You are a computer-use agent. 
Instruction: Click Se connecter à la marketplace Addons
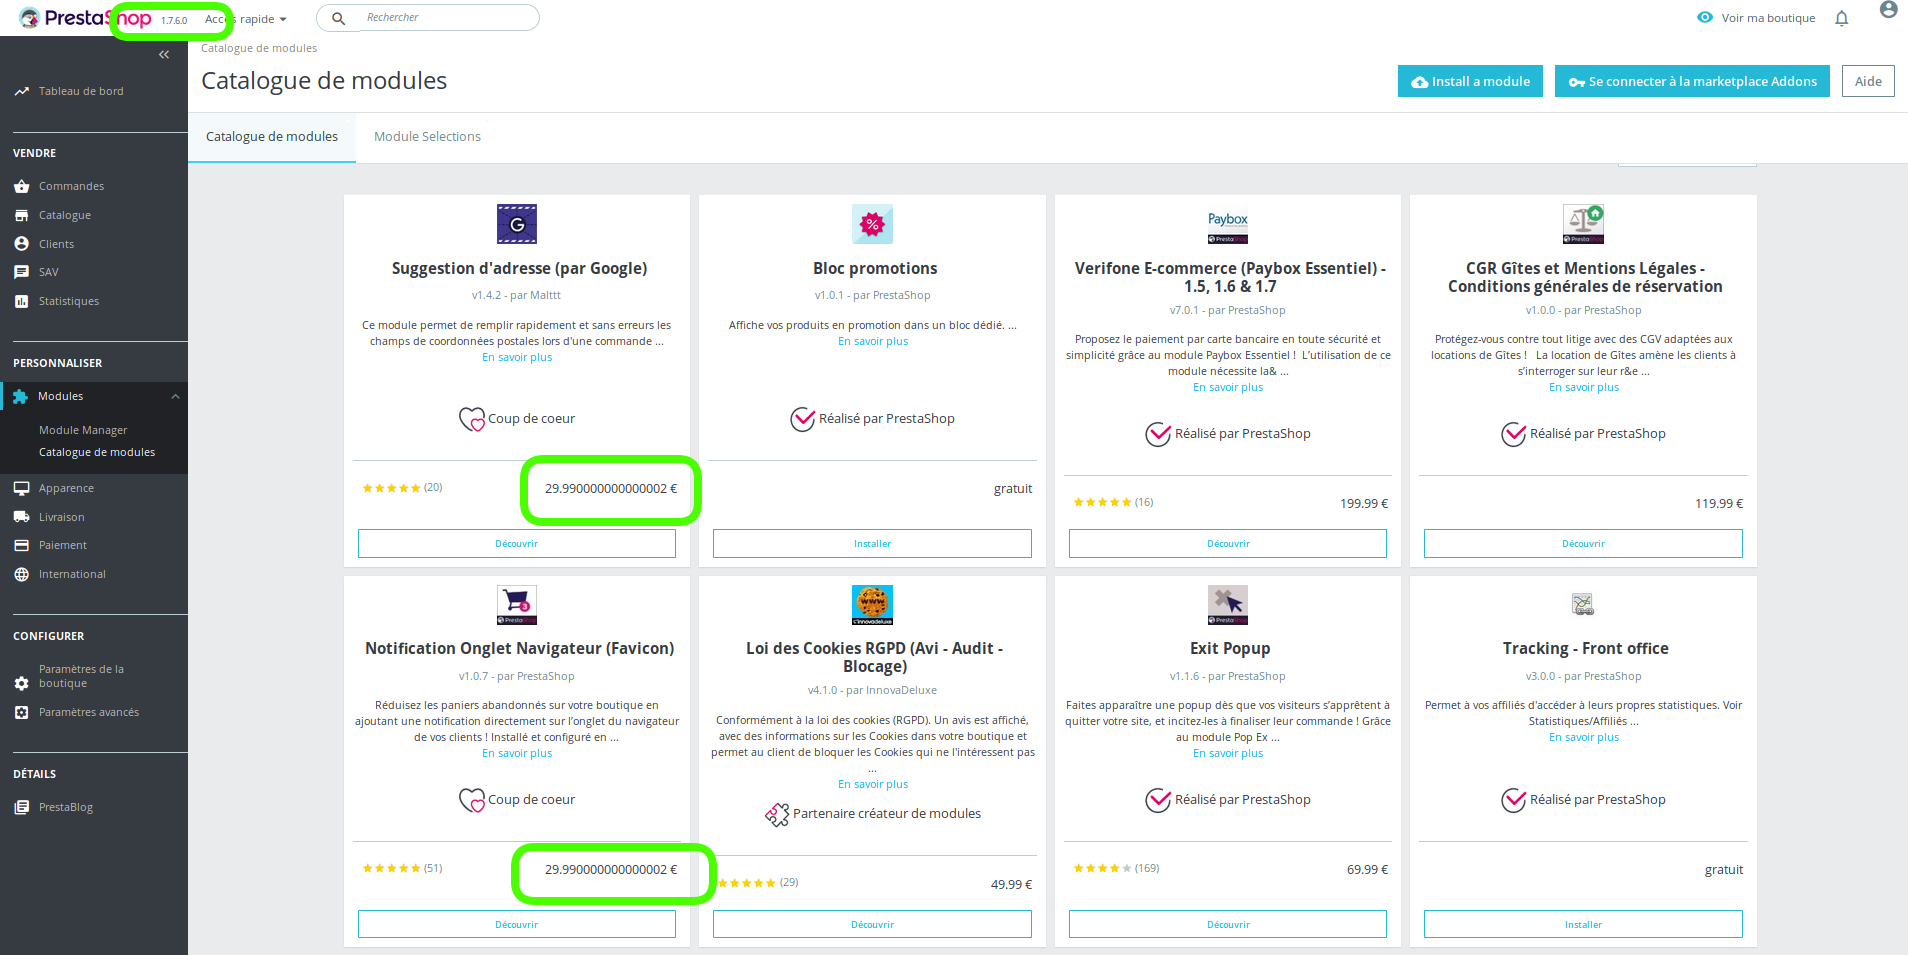point(1692,81)
